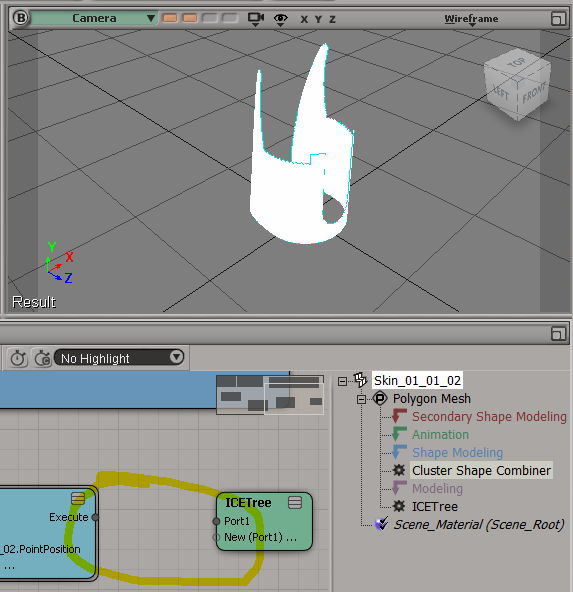Click the second timer refresh icon
Image resolution: width=573 pixels, height=592 pixels.
coord(42,358)
